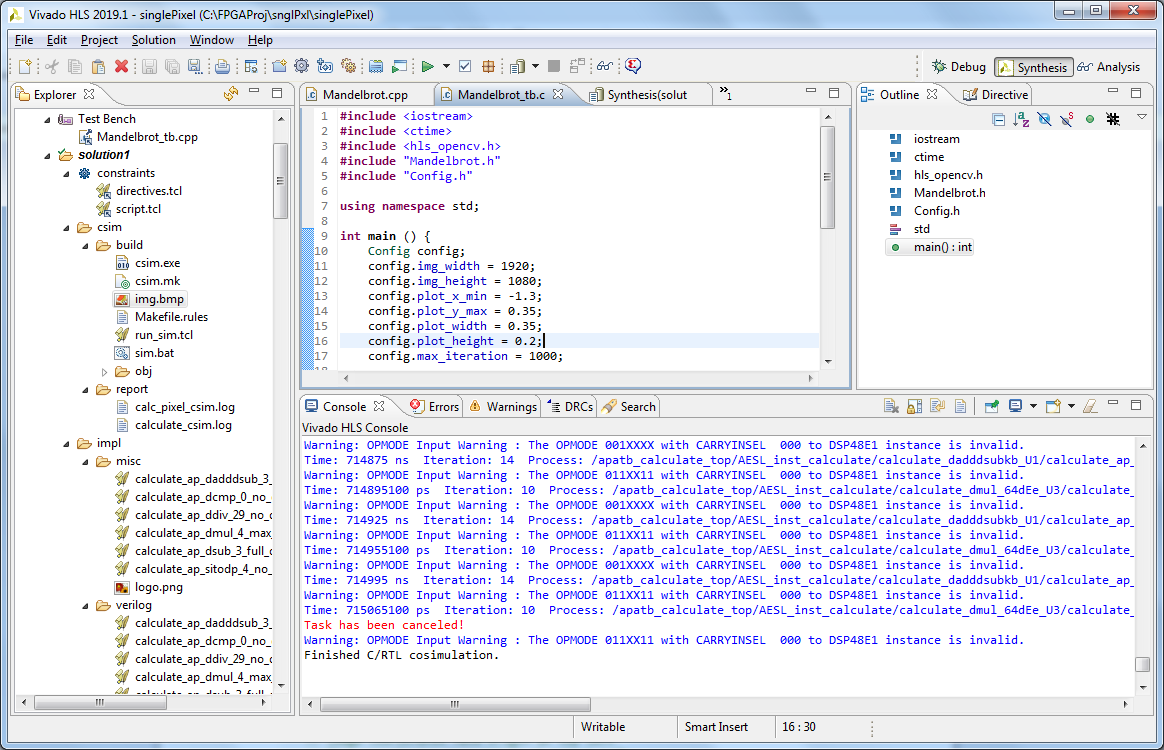The height and width of the screenshot is (750, 1164).
Task: Click the Collapse All icon in Outline
Action: pos(998,119)
